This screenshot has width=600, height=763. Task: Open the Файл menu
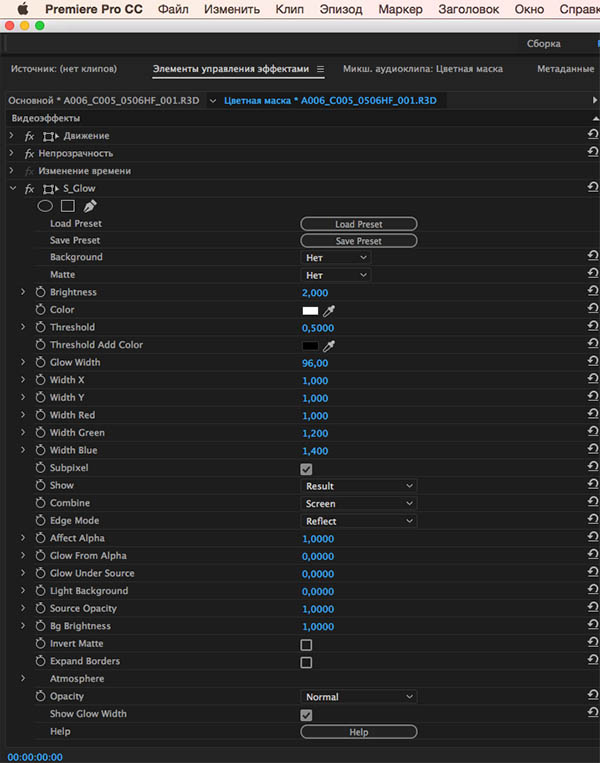[173, 9]
